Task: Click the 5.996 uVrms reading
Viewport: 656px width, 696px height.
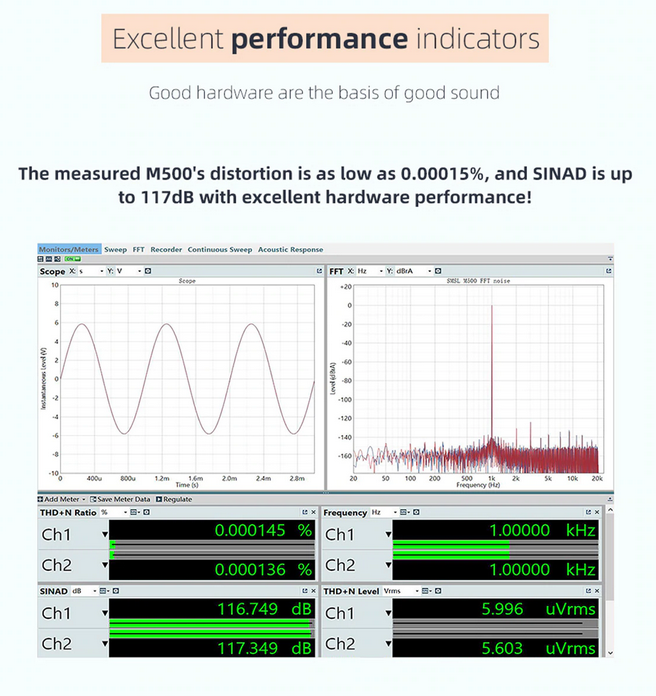Action: (538, 609)
